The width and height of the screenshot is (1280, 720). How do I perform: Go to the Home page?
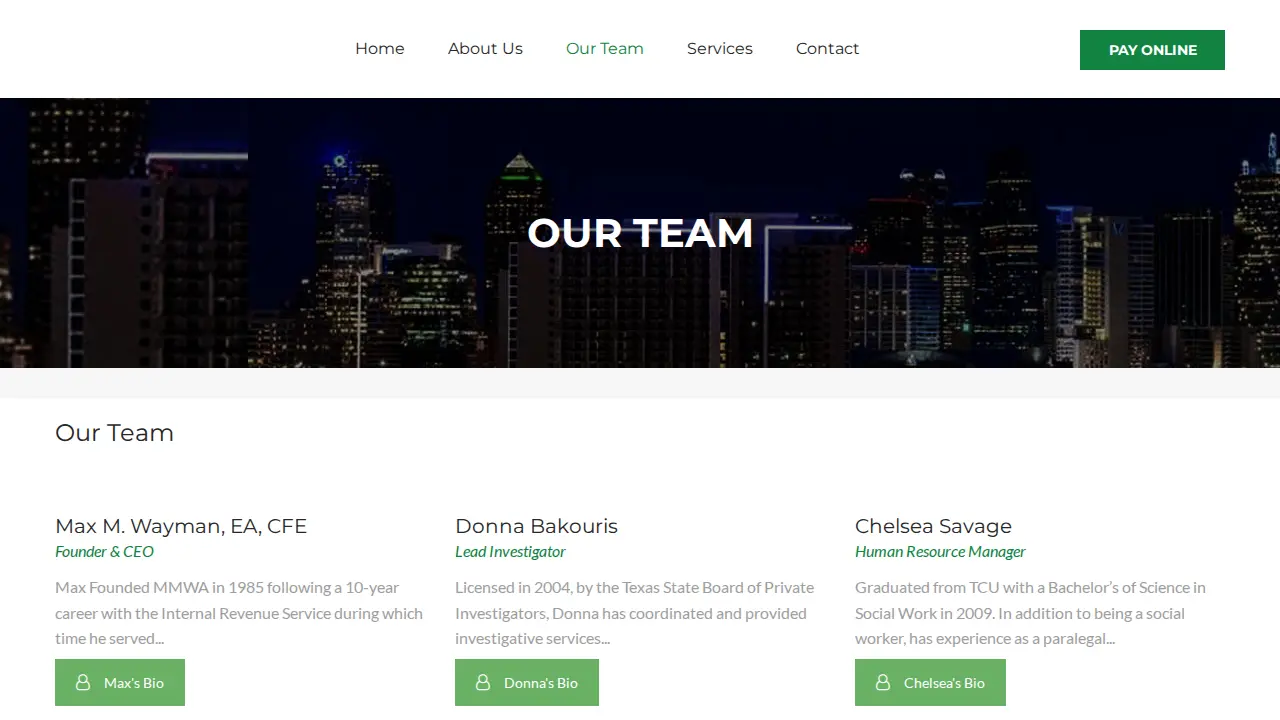(380, 49)
